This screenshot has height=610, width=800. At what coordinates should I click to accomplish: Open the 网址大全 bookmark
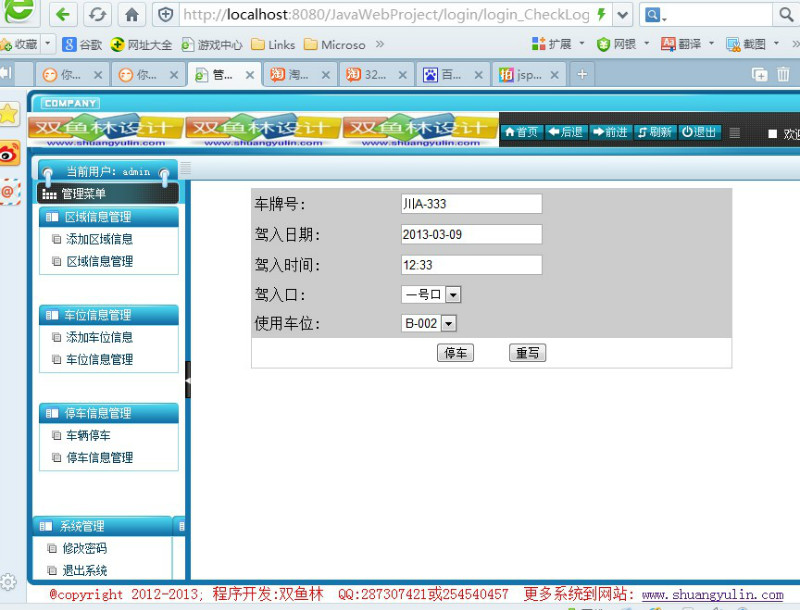[141, 44]
